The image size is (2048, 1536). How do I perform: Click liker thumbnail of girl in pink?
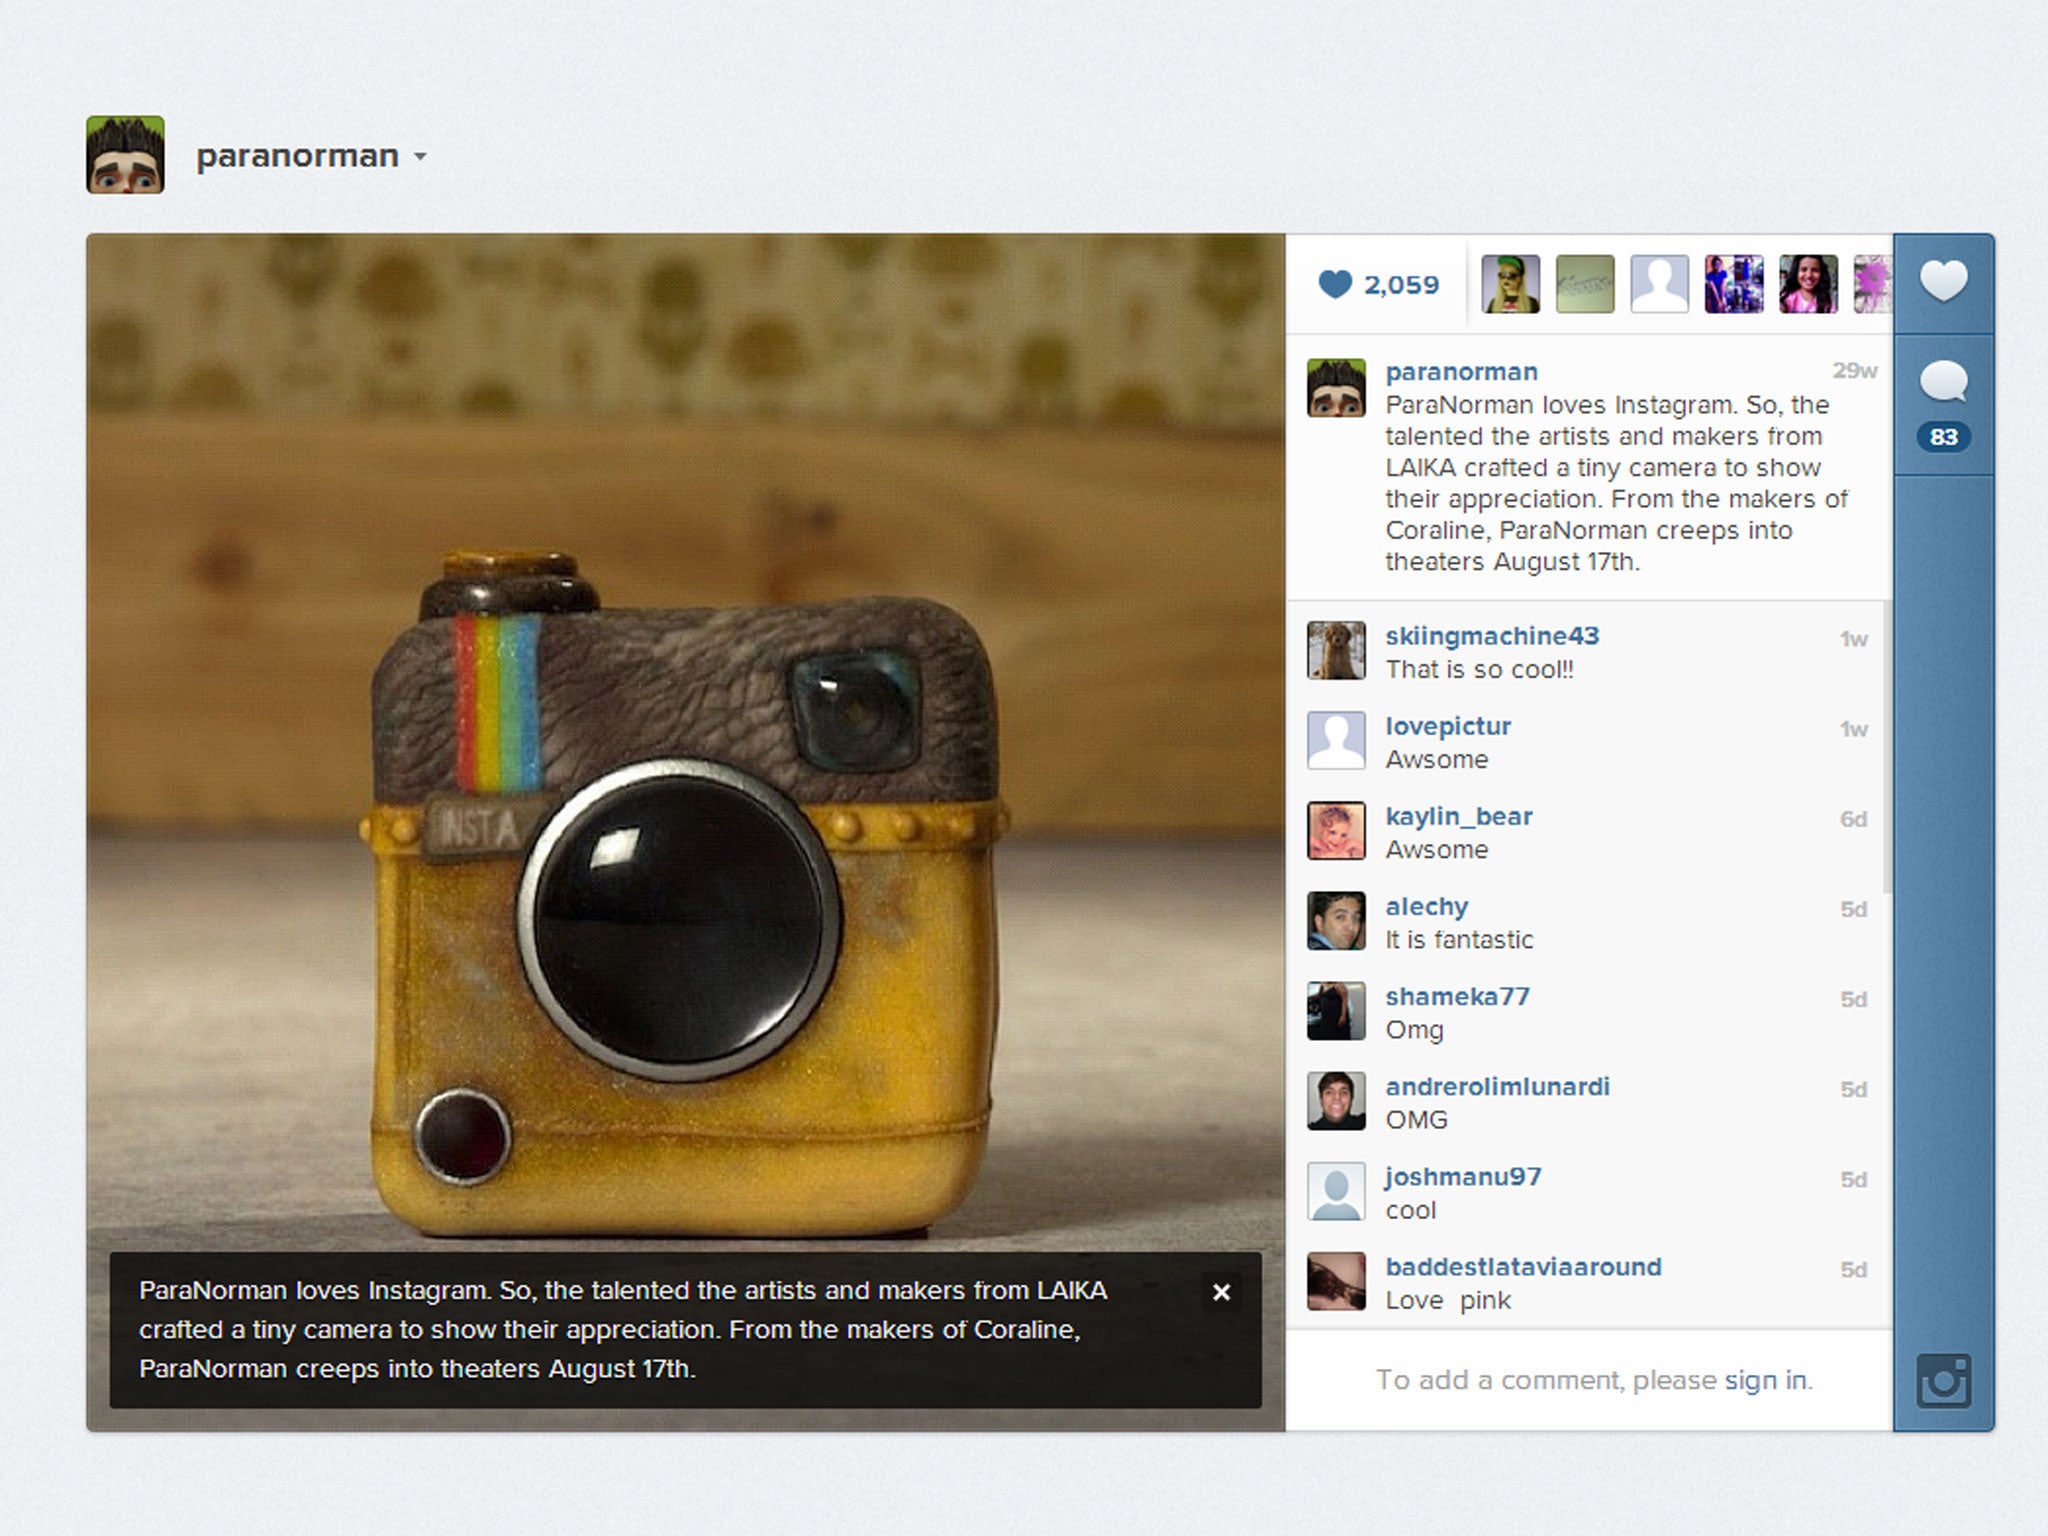1808,284
